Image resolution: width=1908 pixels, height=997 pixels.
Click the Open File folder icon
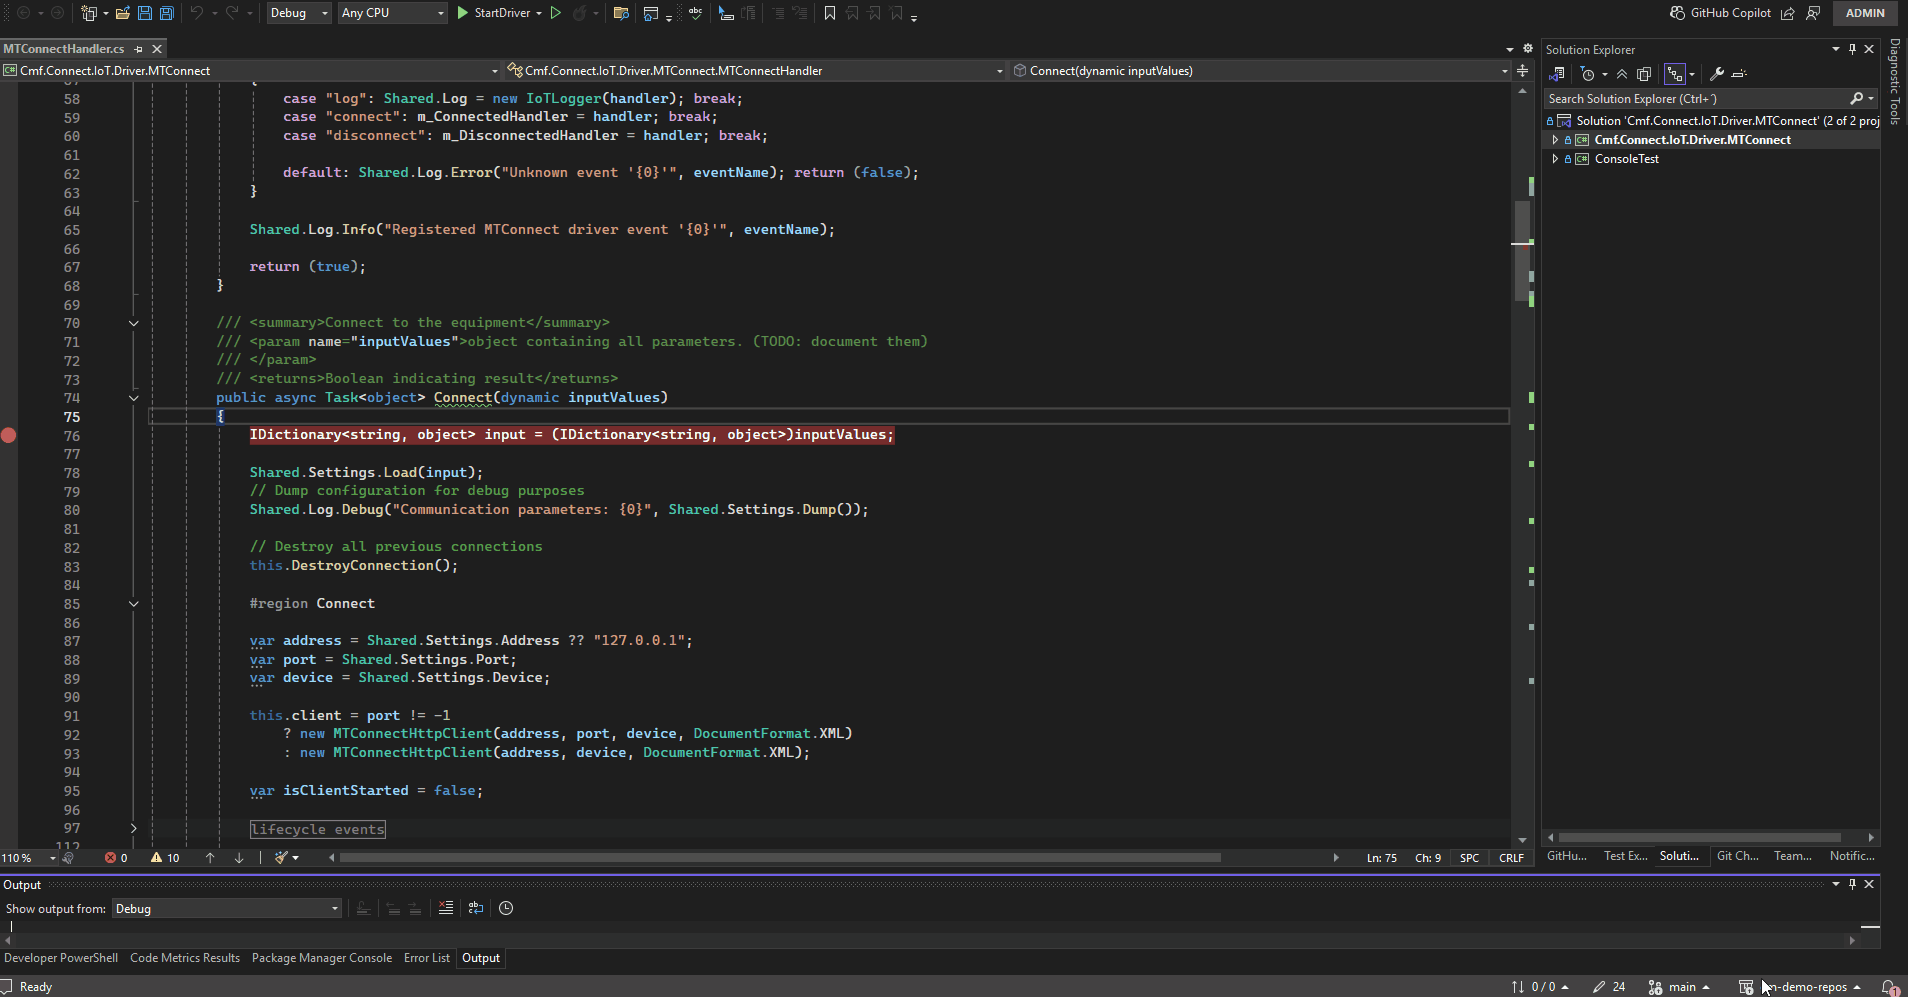(x=122, y=13)
